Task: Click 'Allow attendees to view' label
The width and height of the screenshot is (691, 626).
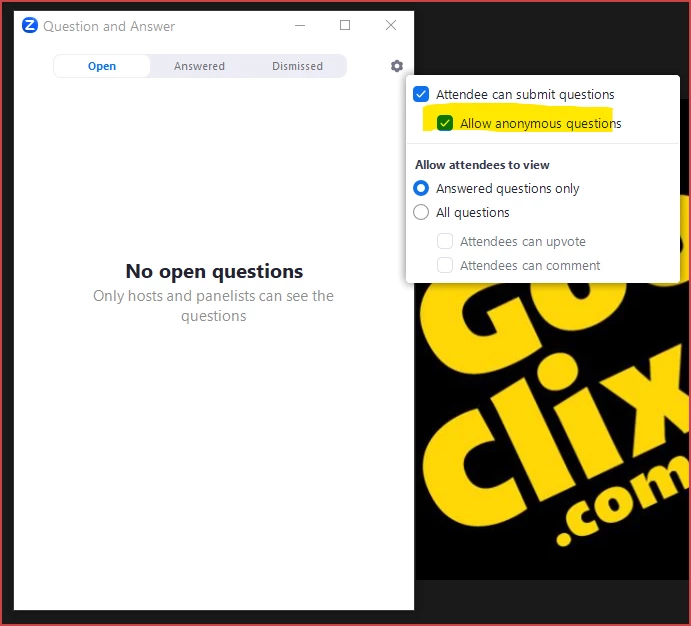Action: pyautogui.click(x=482, y=165)
